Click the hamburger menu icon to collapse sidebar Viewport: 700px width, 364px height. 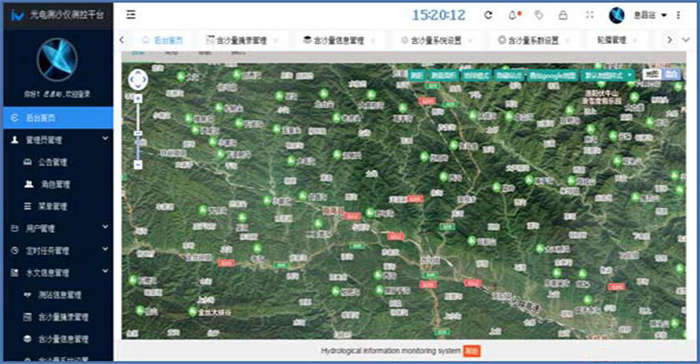131,15
